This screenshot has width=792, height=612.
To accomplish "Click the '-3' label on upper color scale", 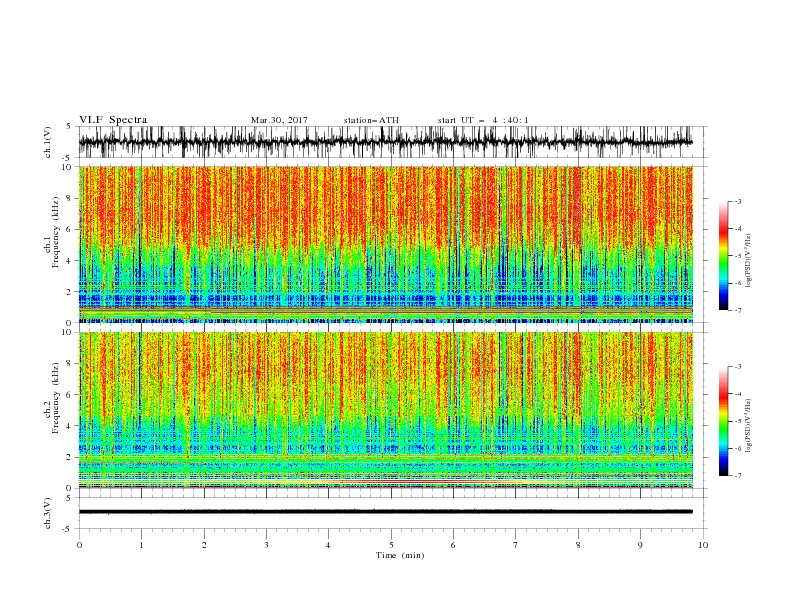I will click(737, 201).
